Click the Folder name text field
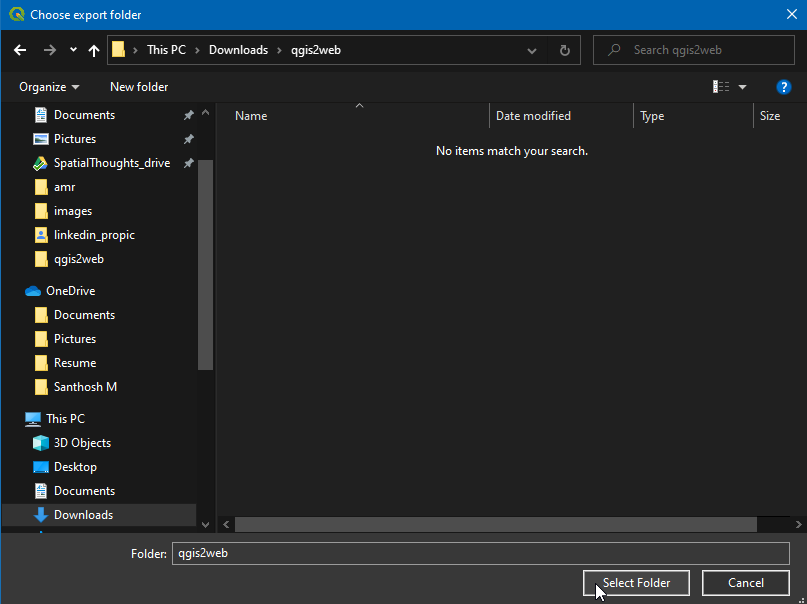Image resolution: width=807 pixels, height=604 pixels. [480, 553]
